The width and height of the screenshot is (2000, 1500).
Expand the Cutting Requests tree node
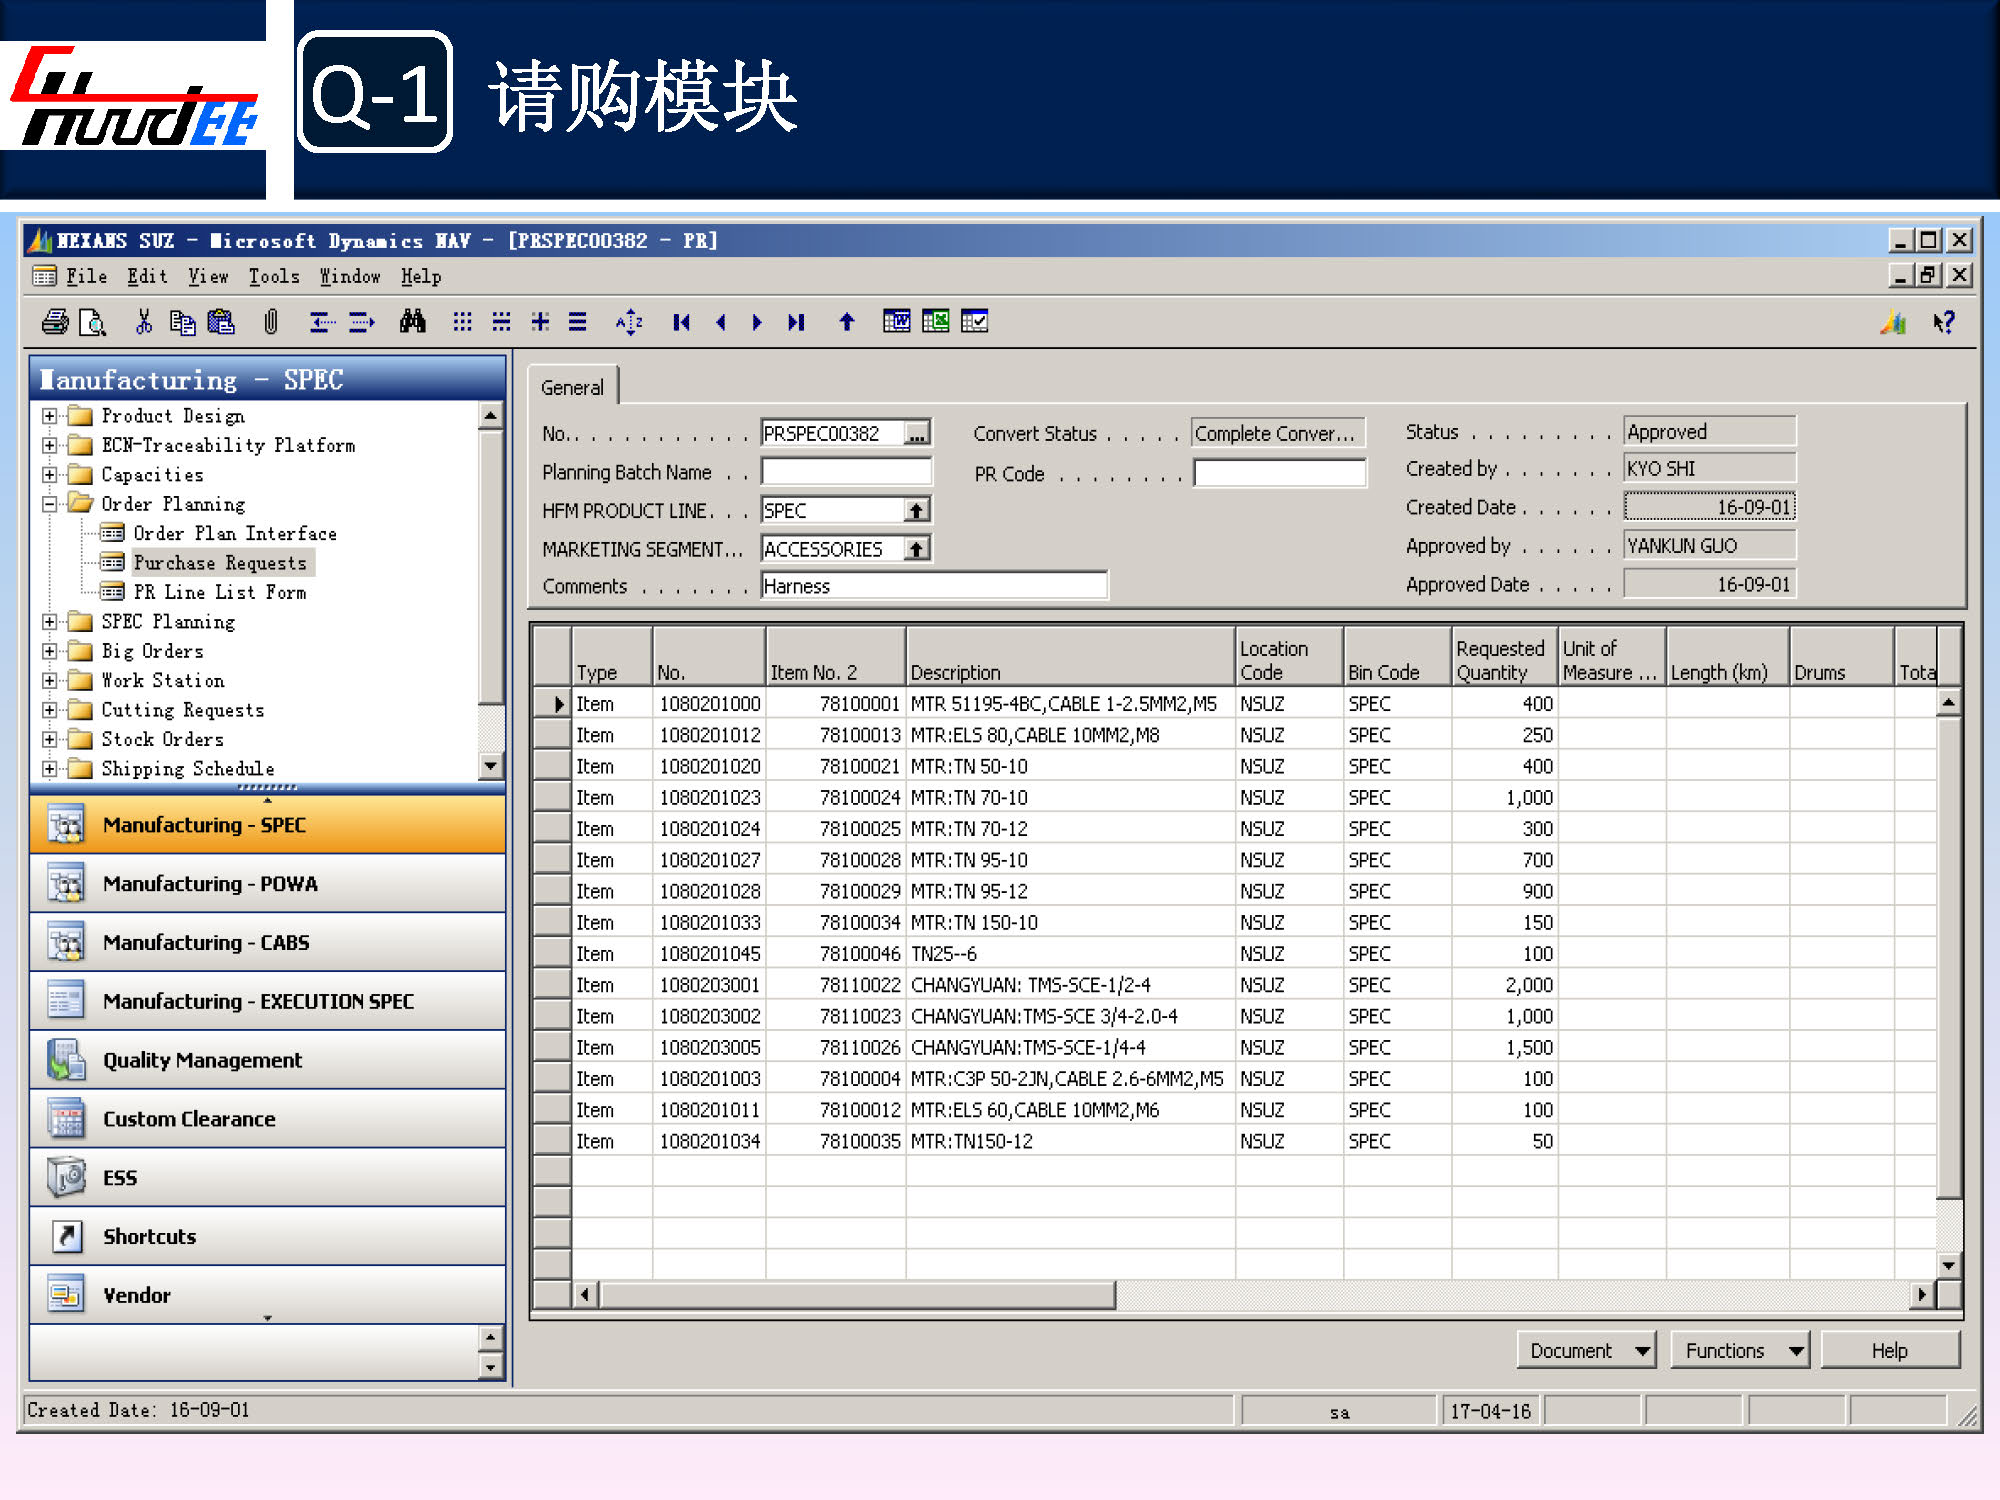coord(49,710)
